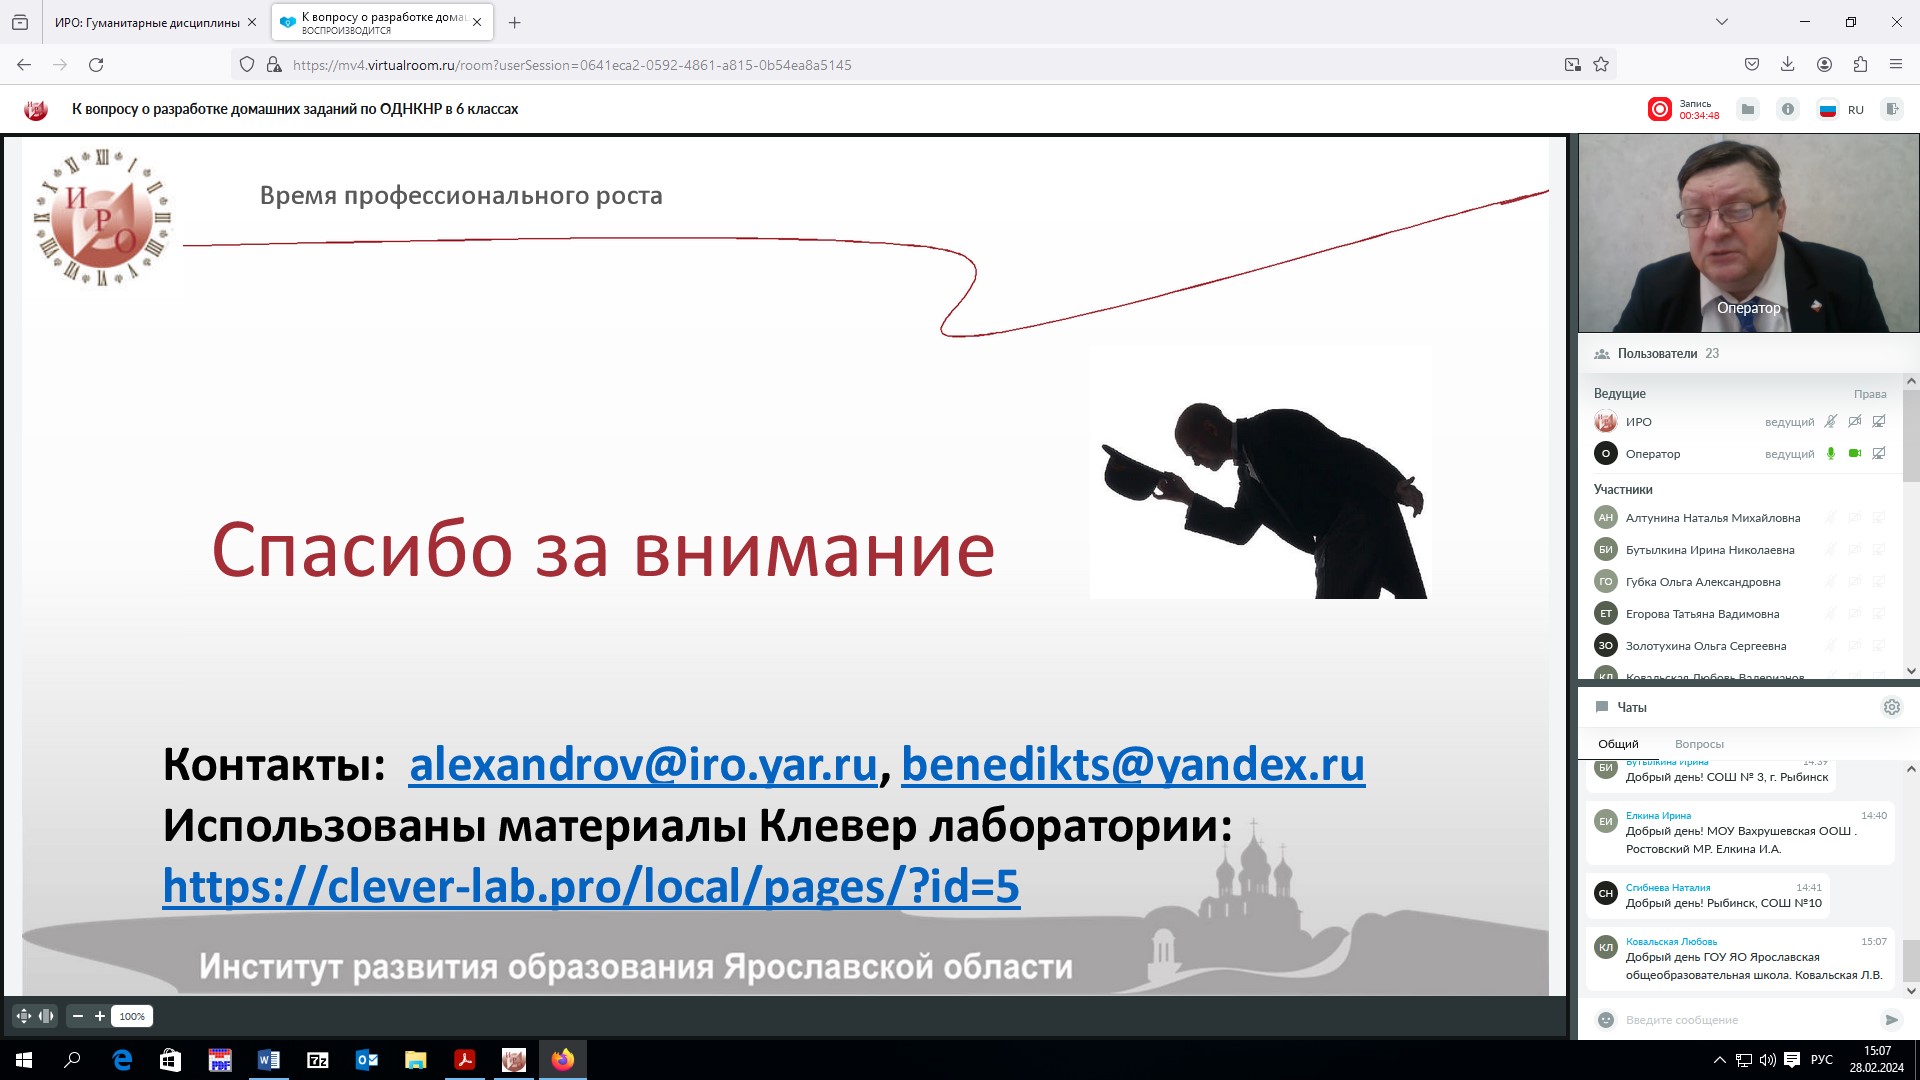Open Outlook from the taskbar

pyautogui.click(x=367, y=1060)
